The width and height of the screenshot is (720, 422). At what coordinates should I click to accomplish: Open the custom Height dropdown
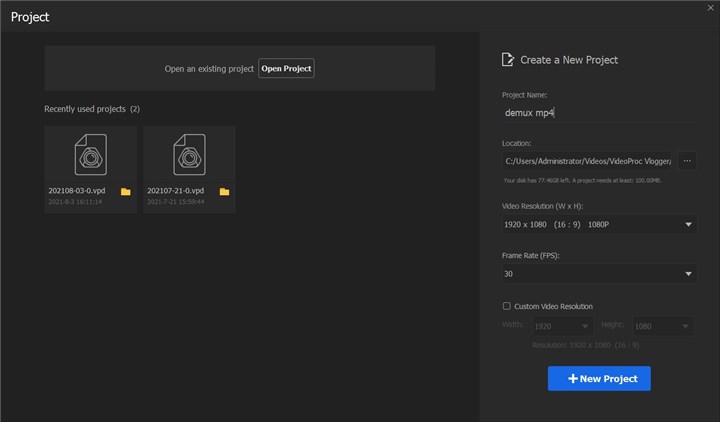(684, 326)
